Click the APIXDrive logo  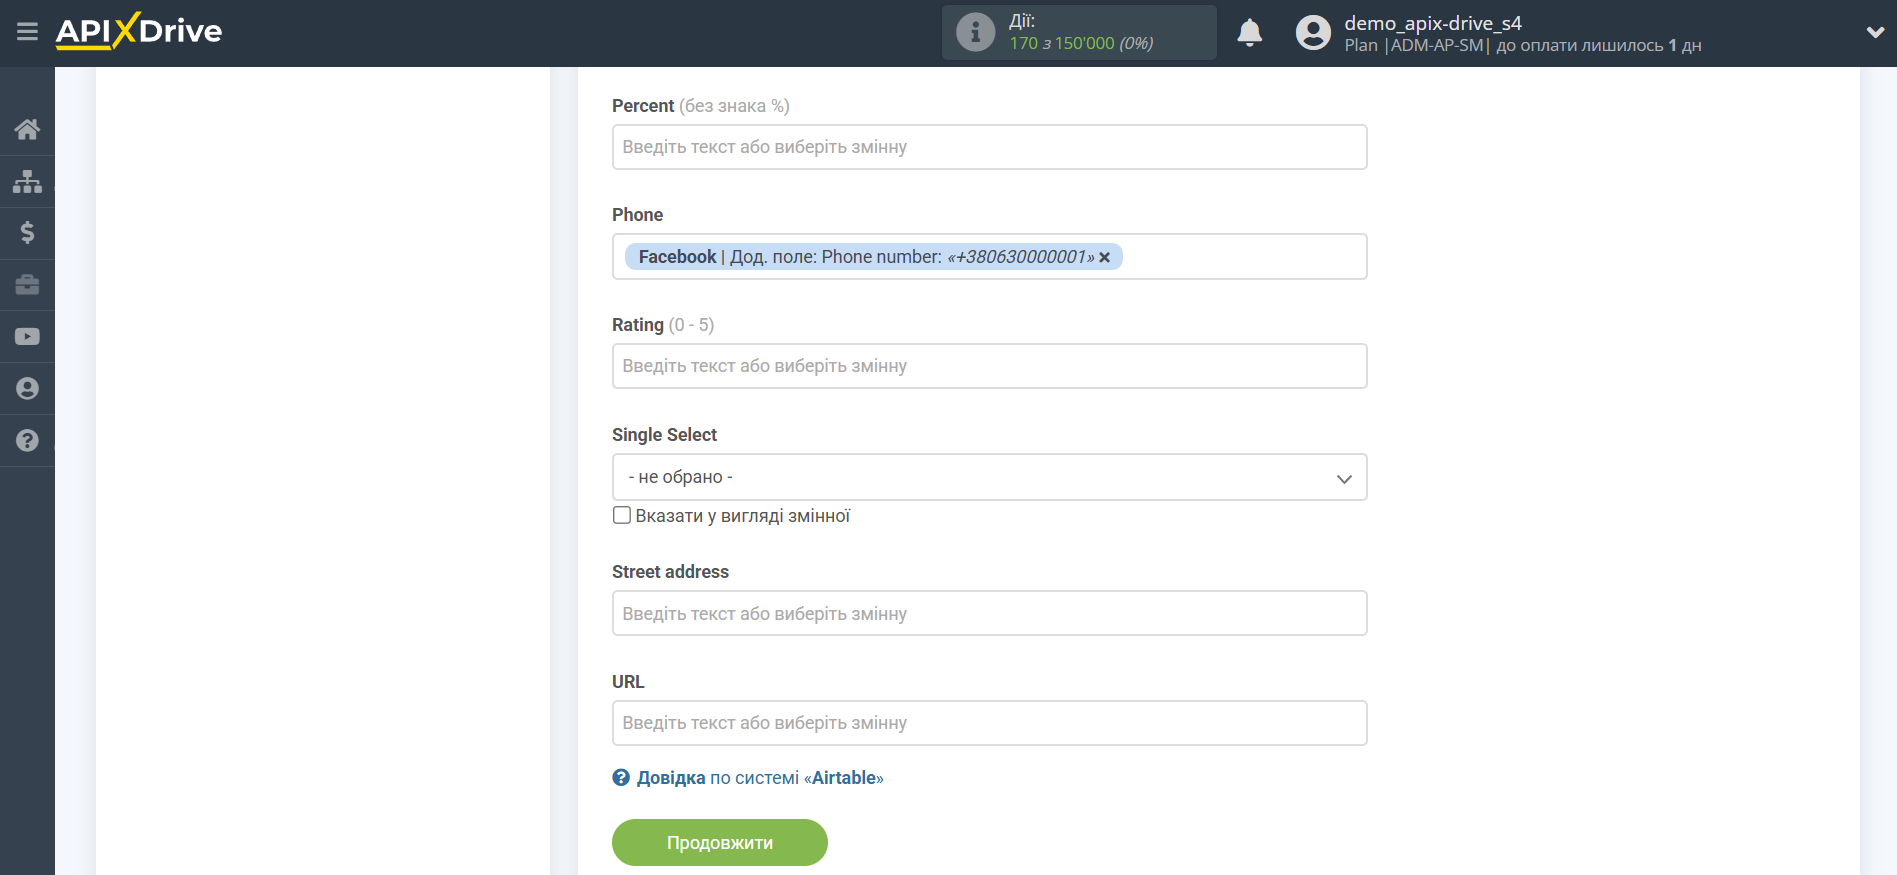139,32
